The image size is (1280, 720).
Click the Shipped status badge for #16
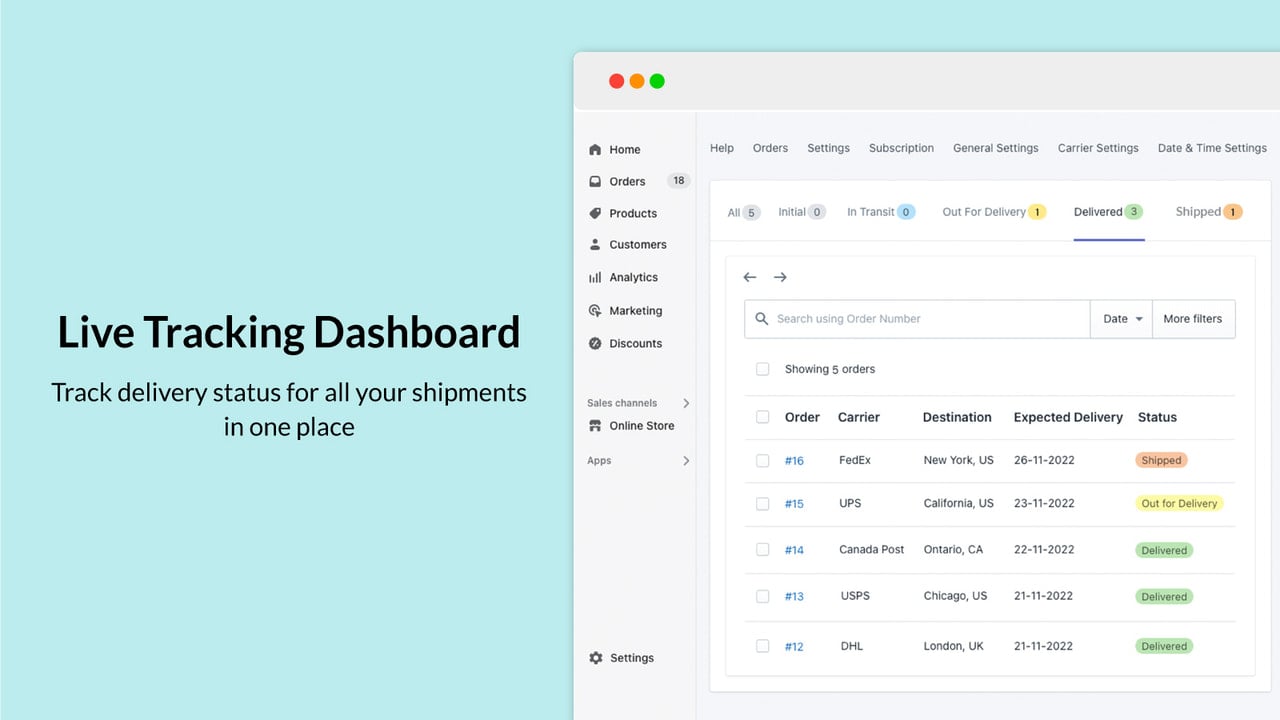(x=1161, y=461)
